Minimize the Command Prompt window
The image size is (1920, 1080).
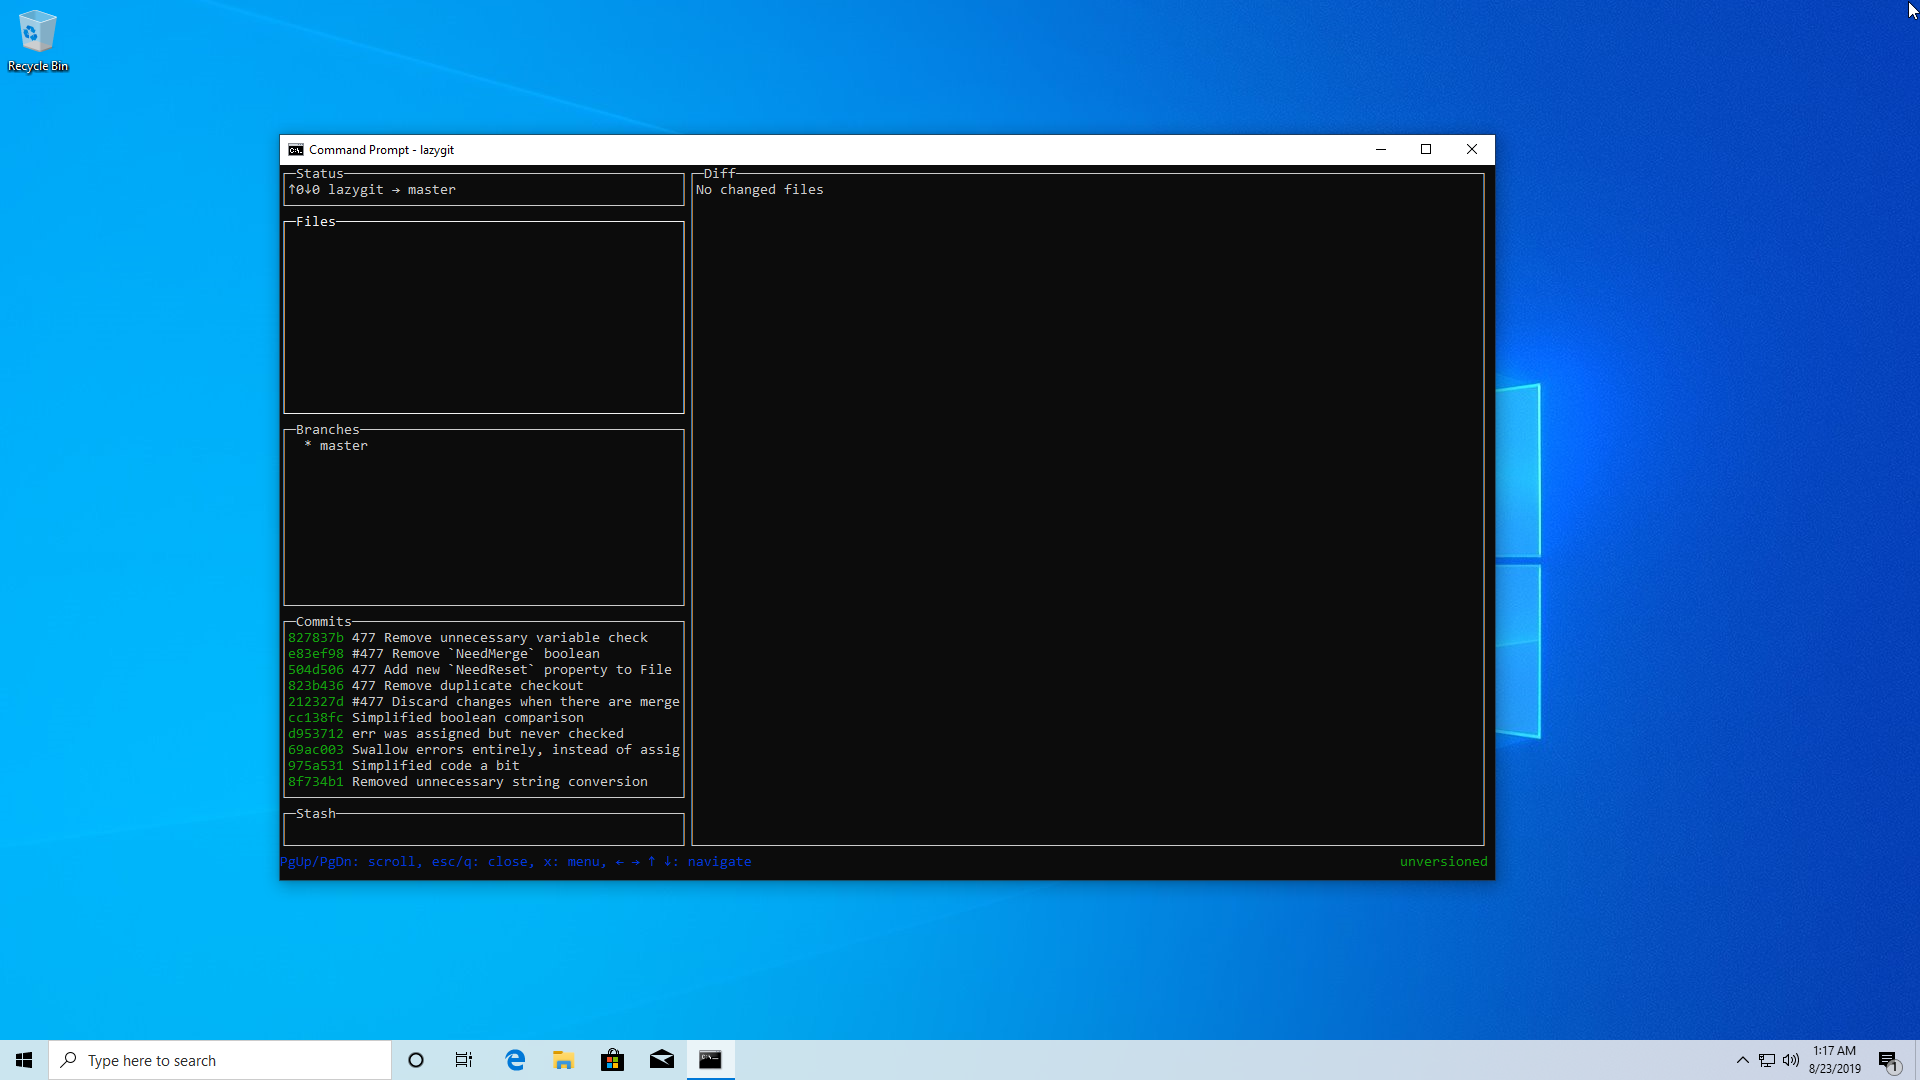(x=1381, y=150)
